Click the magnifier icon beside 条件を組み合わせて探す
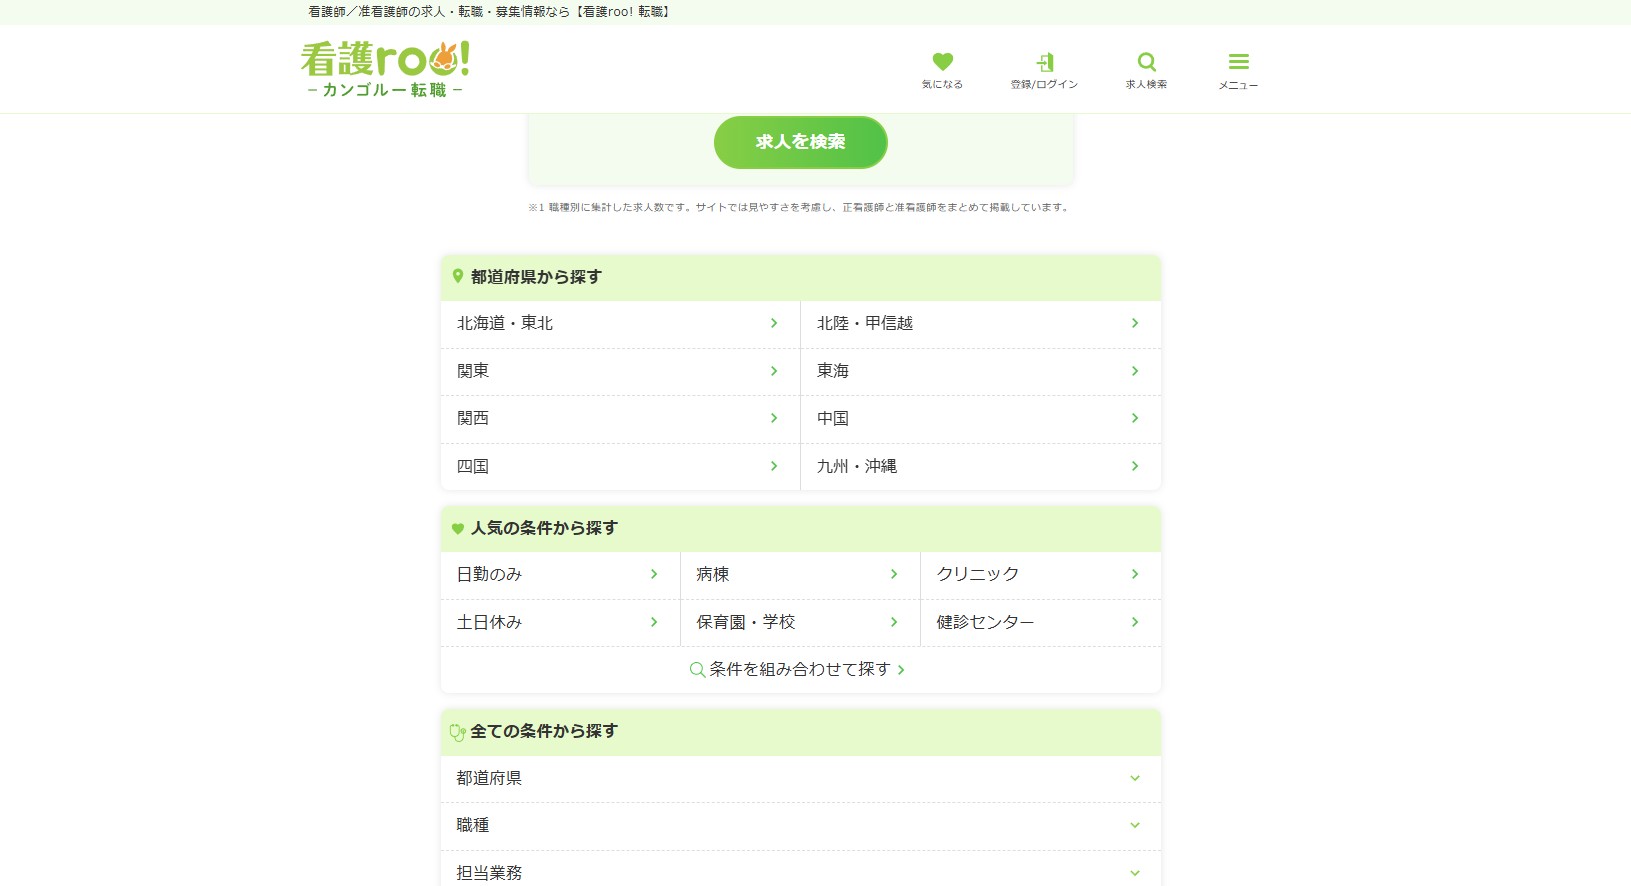Screen dimensions: 1631x886 coord(697,670)
